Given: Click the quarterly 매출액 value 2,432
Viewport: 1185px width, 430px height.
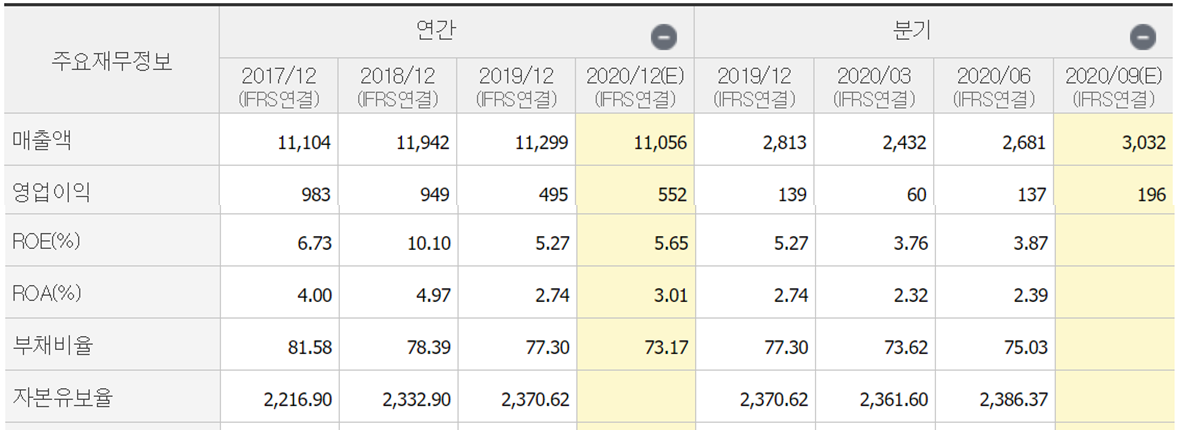Looking at the screenshot, I should point(904,143).
